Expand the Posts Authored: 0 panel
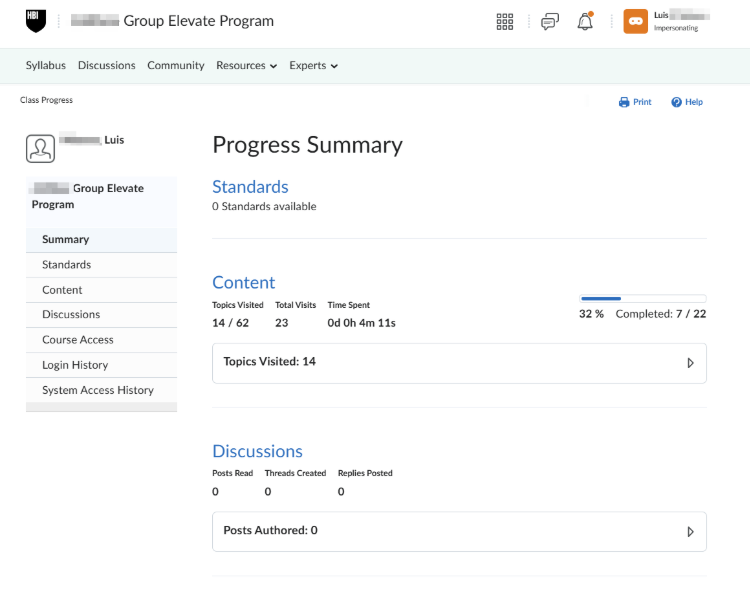Viewport: 750px width, 600px height. point(459,532)
